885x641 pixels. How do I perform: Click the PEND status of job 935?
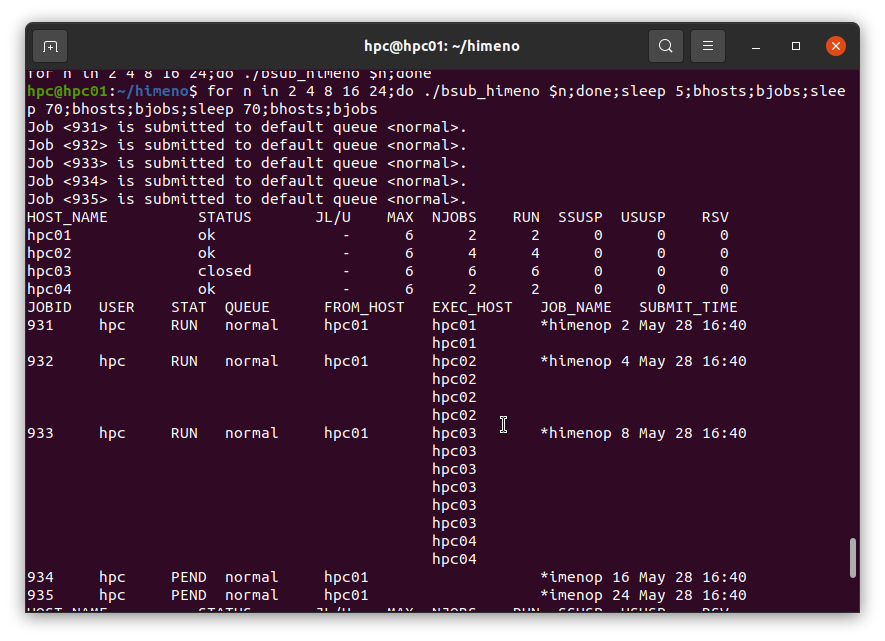(189, 595)
